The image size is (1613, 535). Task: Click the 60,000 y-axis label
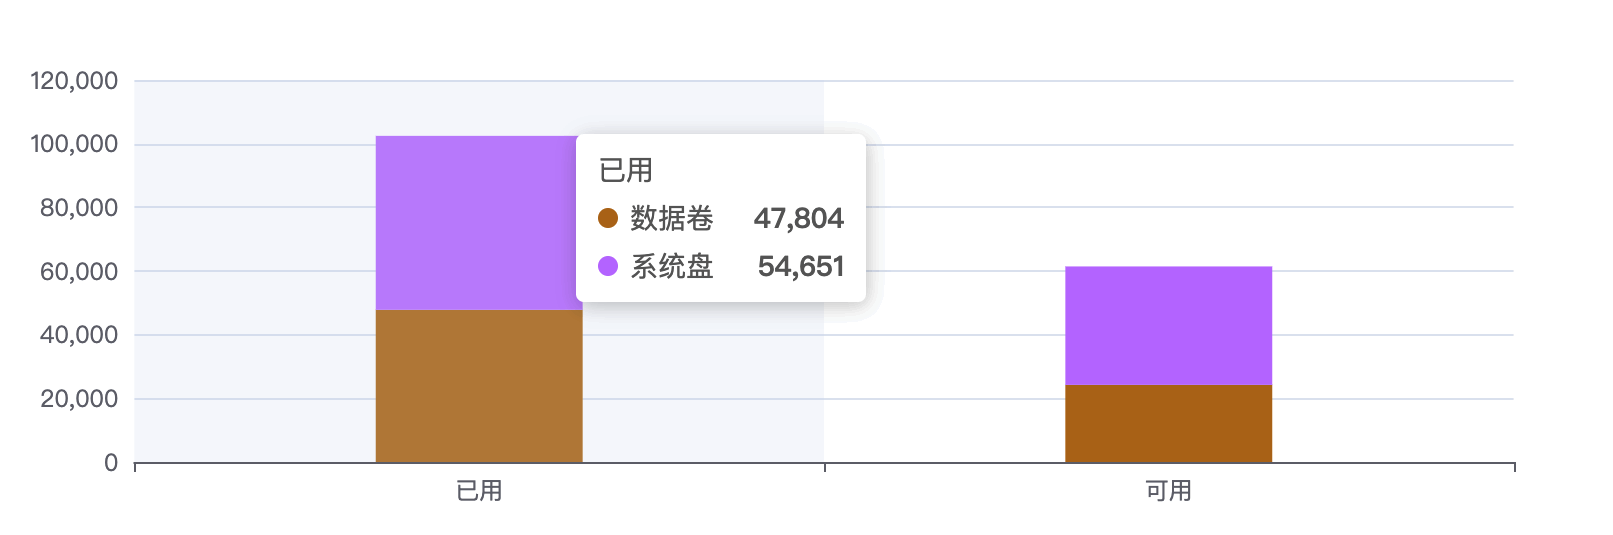tap(79, 272)
